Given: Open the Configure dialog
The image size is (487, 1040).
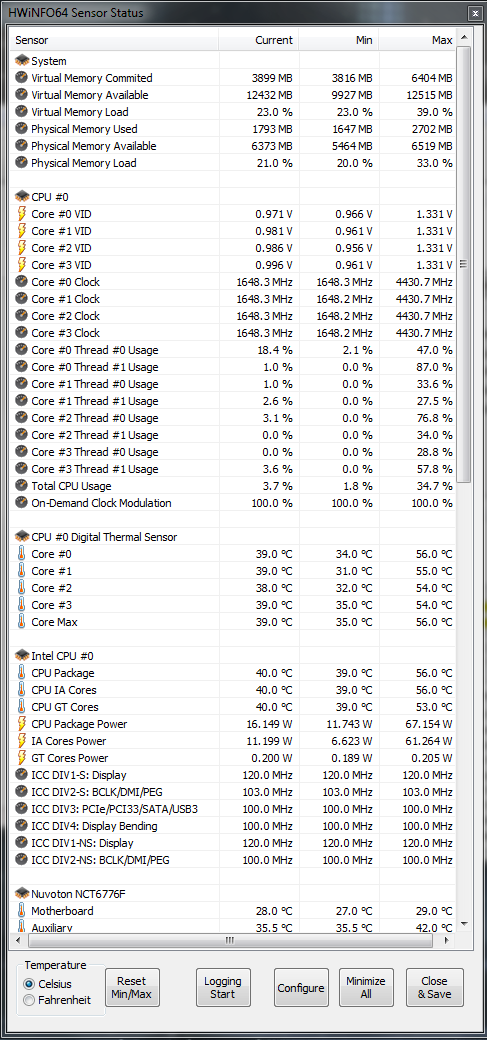Looking at the screenshot, I should click(x=301, y=988).
